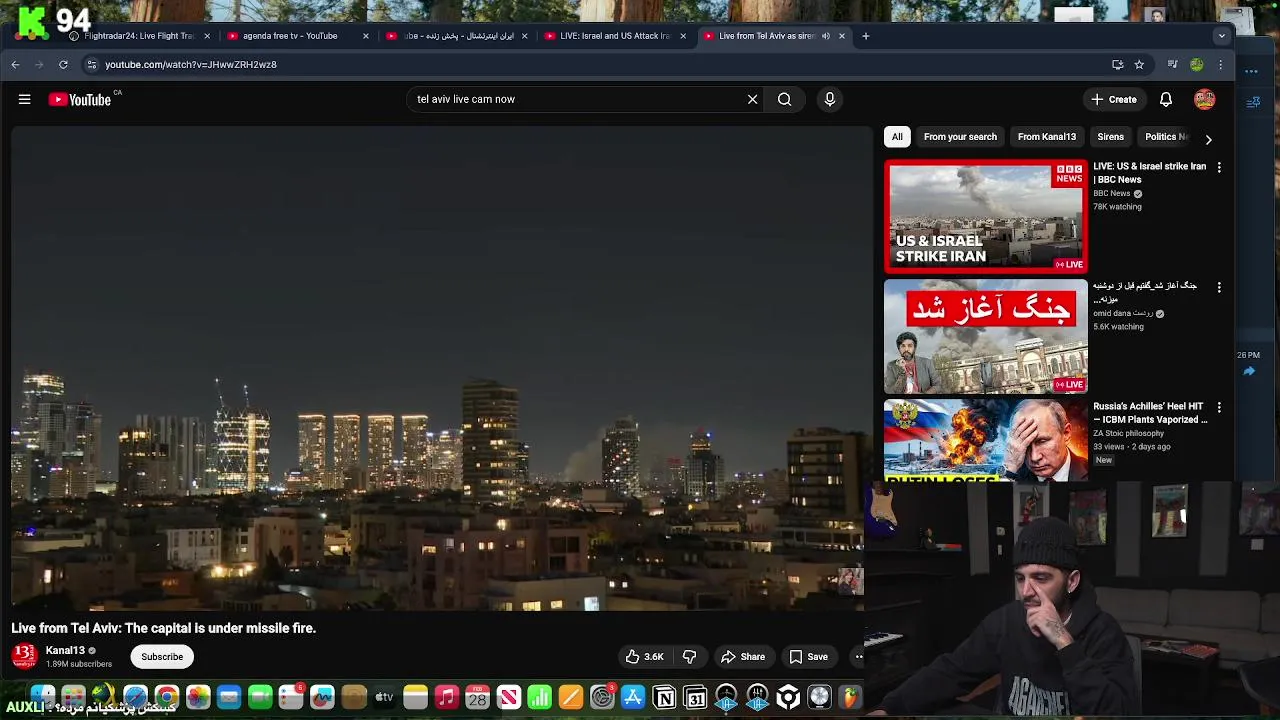Click the Create button
1280x720 pixels.
point(1114,99)
